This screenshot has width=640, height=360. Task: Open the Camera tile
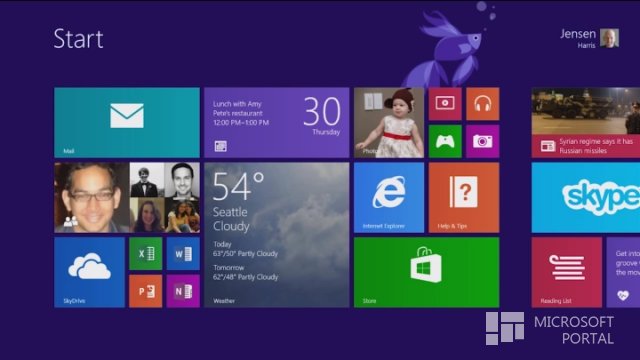click(x=482, y=141)
